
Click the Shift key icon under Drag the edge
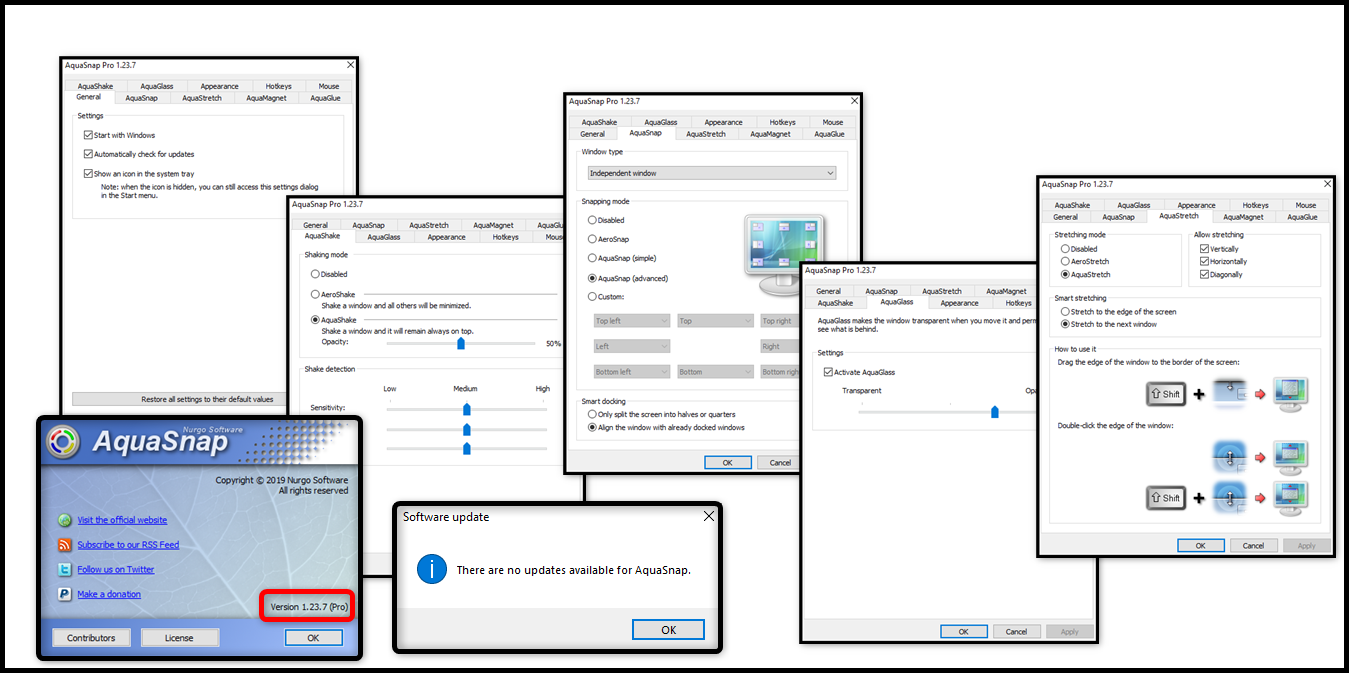tap(1164, 394)
